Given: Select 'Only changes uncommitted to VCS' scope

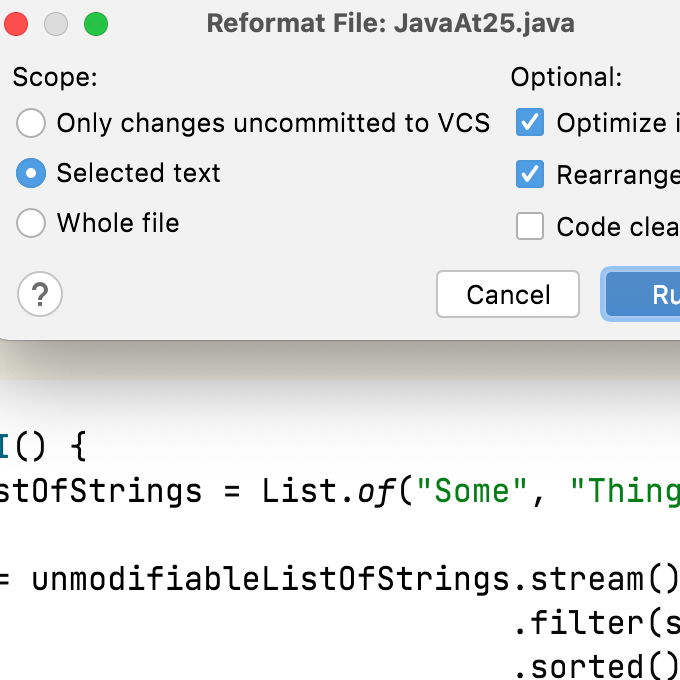Looking at the screenshot, I should pos(31,123).
